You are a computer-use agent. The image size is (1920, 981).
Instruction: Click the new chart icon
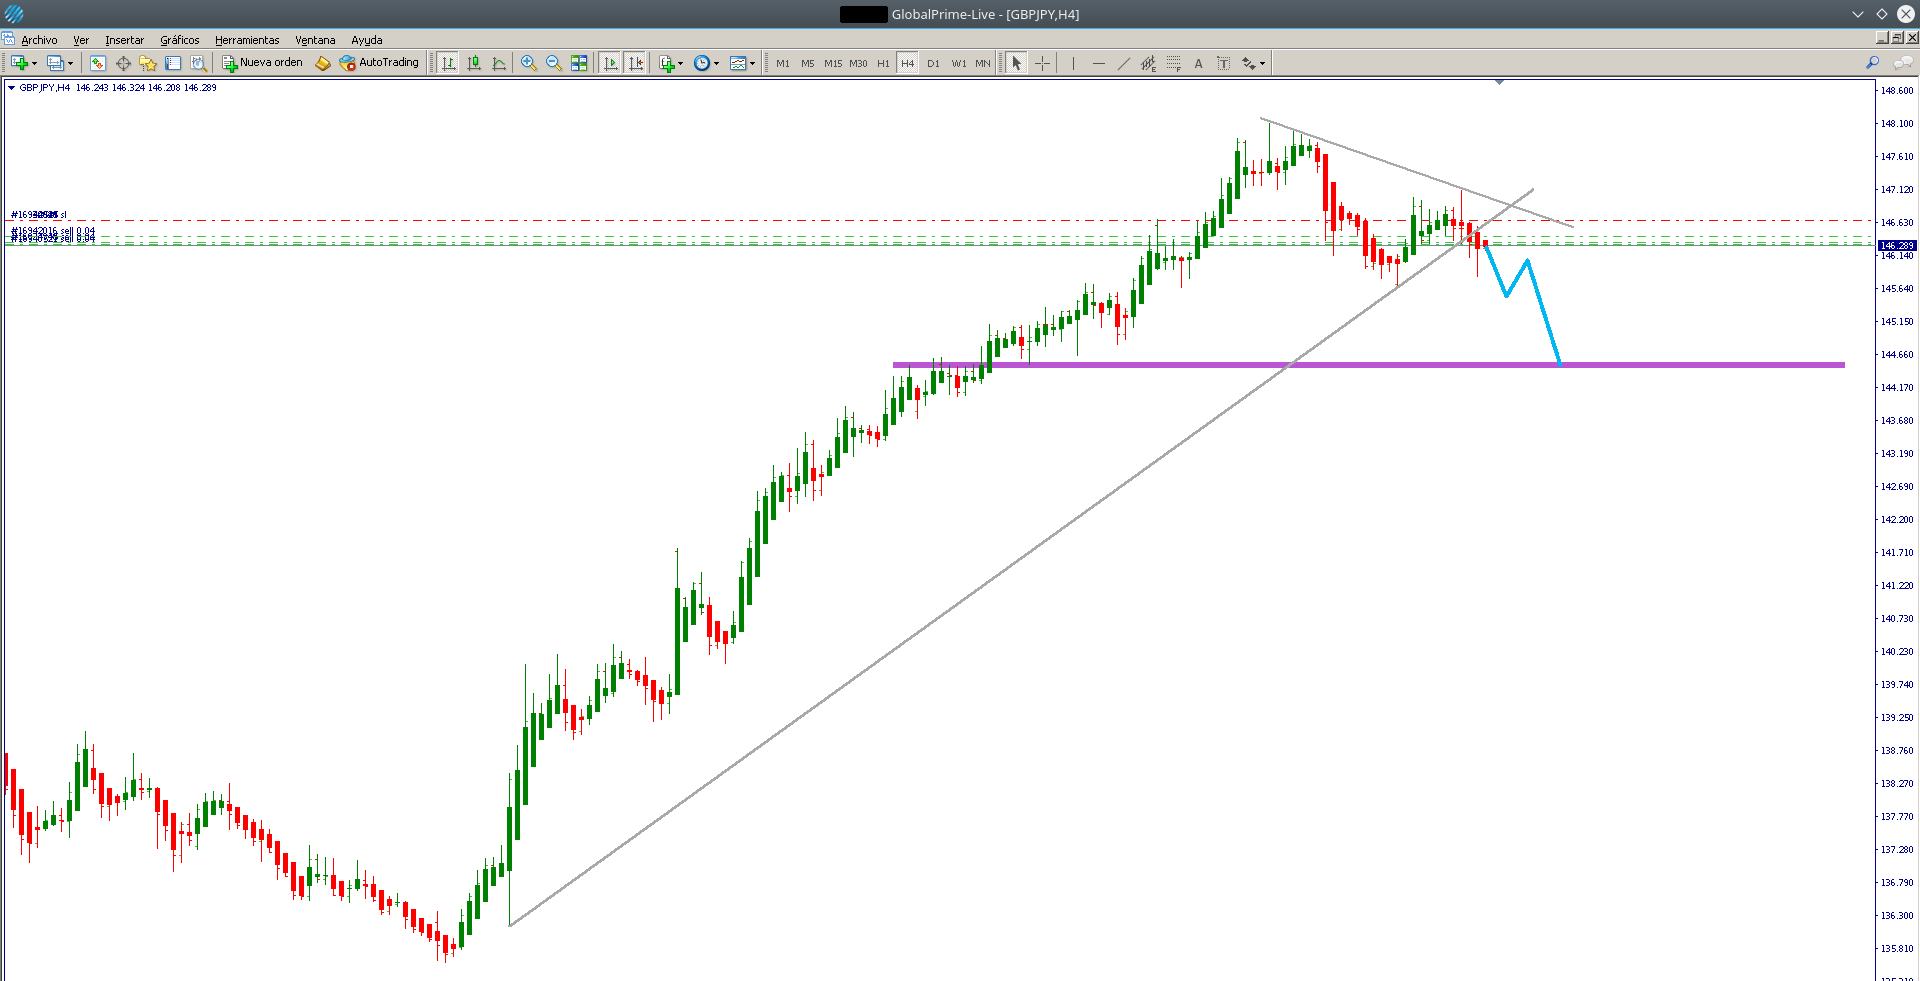pyautogui.click(x=19, y=63)
